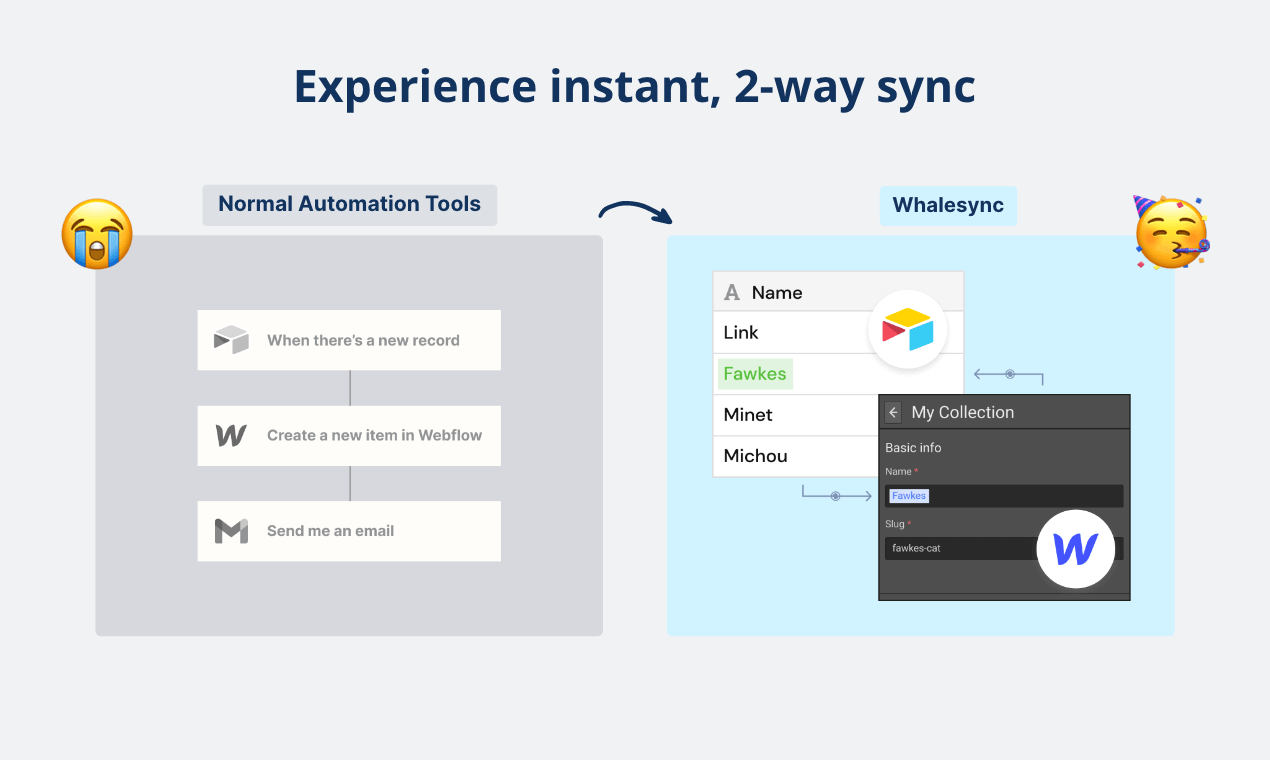Select the Whalesync label
The height and width of the screenshot is (760, 1270).
(x=947, y=205)
